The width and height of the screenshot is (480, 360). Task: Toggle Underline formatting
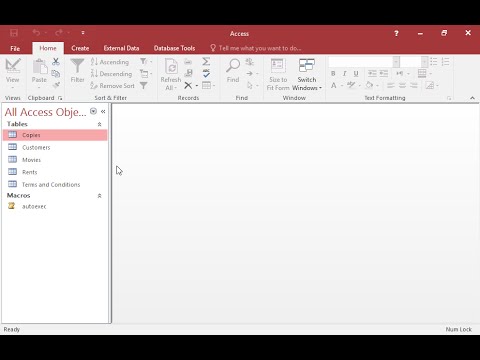[x=356, y=74]
